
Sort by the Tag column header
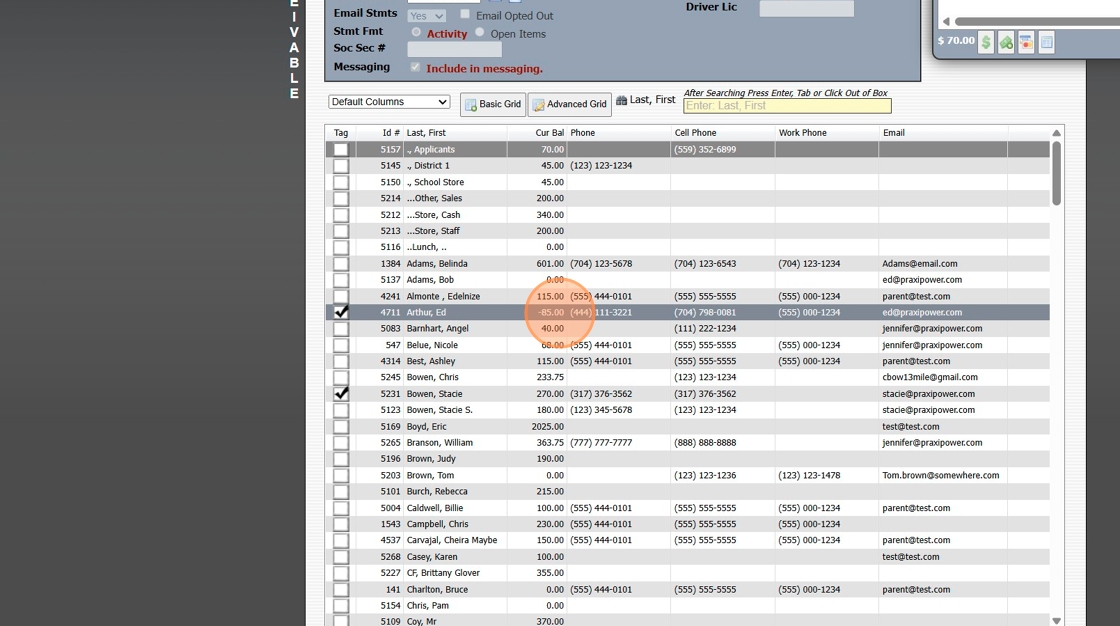(341, 133)
